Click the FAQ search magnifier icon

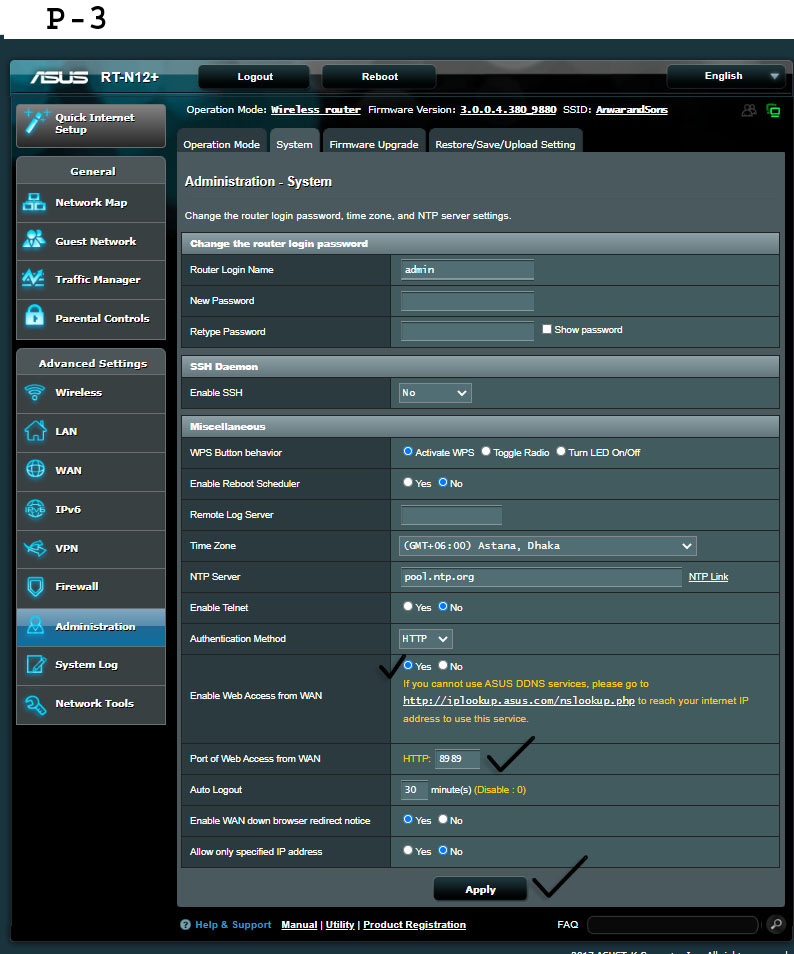(x=776, y=925)
